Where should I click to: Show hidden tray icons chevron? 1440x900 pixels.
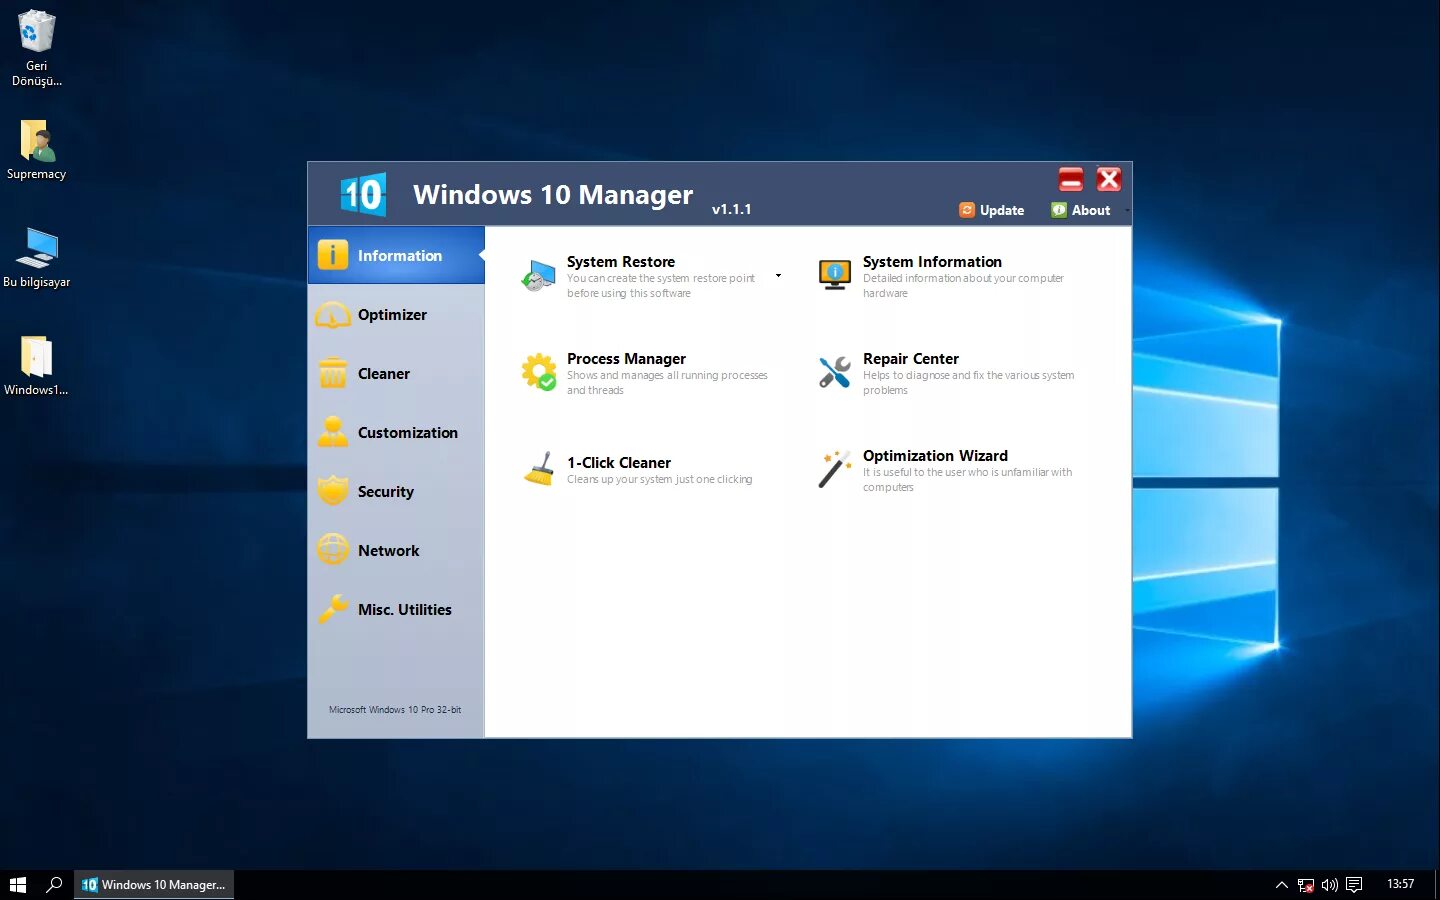click(x=1281, y=885)
